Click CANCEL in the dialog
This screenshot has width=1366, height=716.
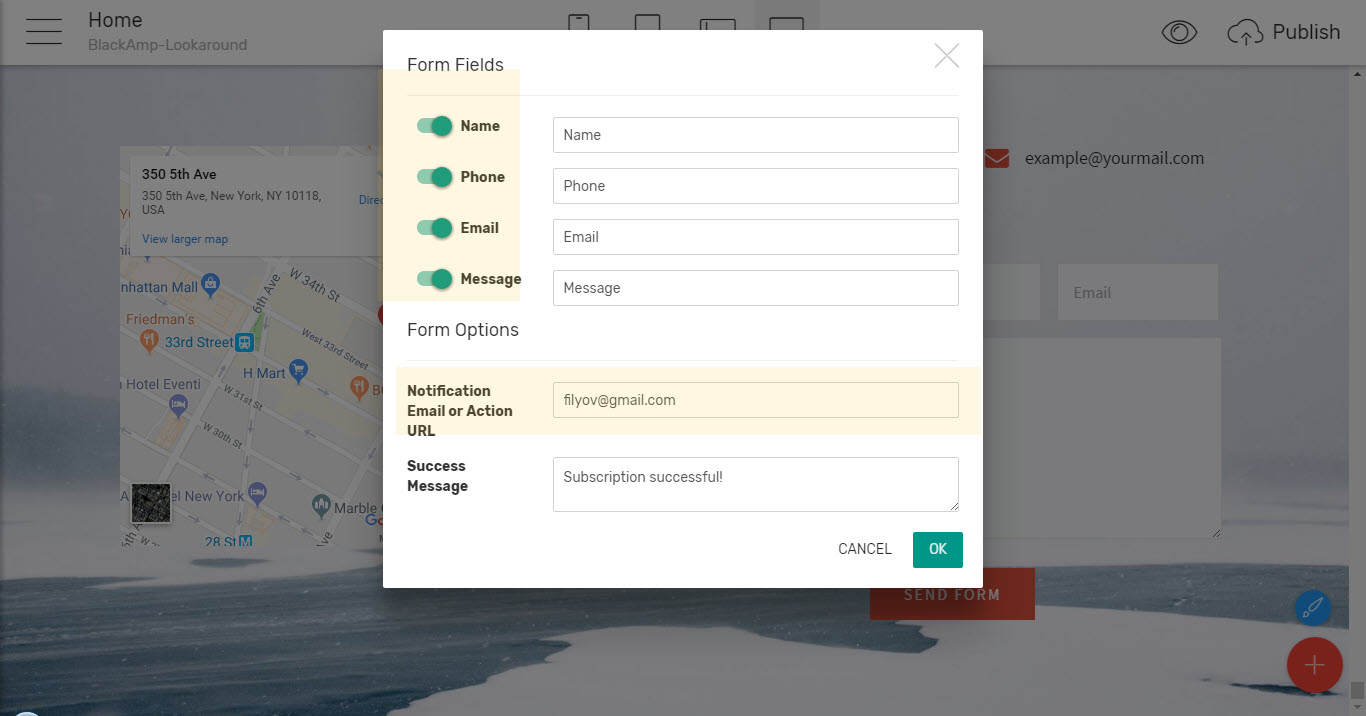tap(864, 549)
